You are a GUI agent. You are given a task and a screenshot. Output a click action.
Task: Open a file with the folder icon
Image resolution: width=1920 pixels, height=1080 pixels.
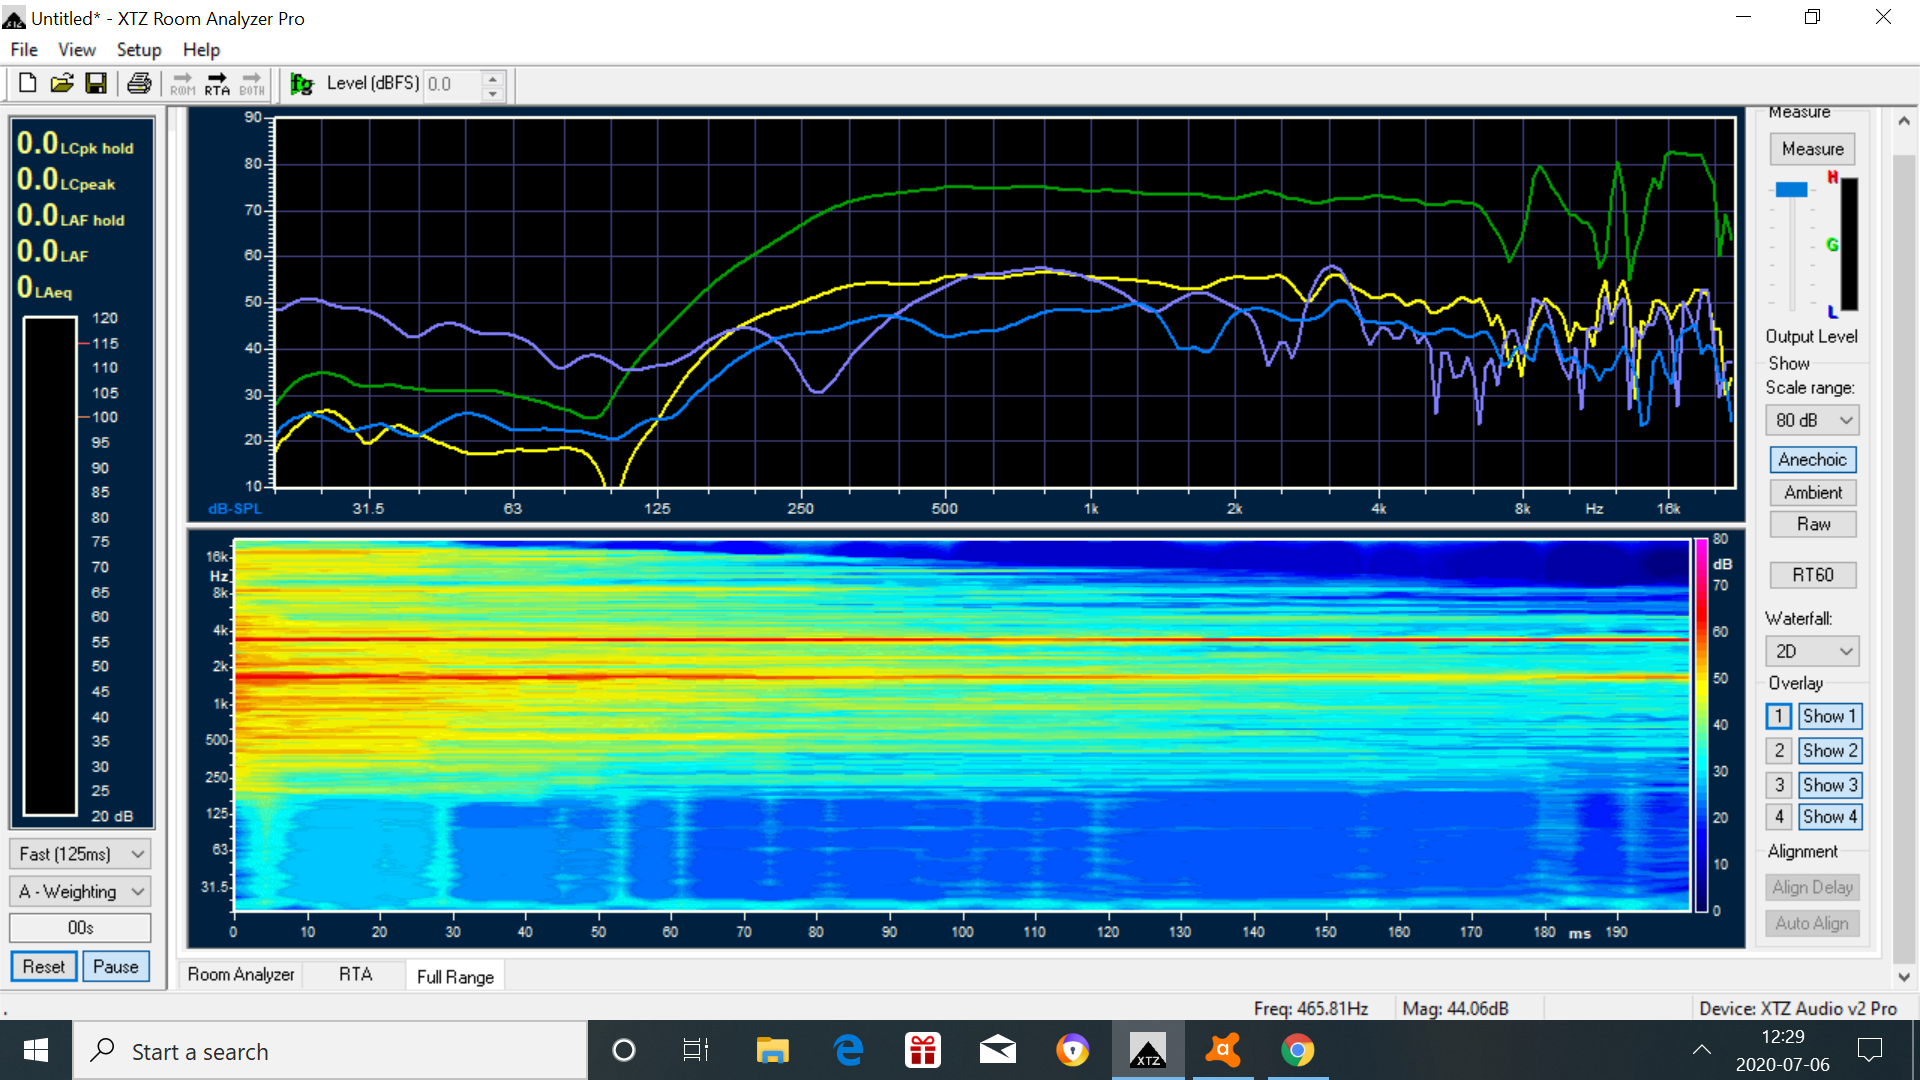(62, 84)
